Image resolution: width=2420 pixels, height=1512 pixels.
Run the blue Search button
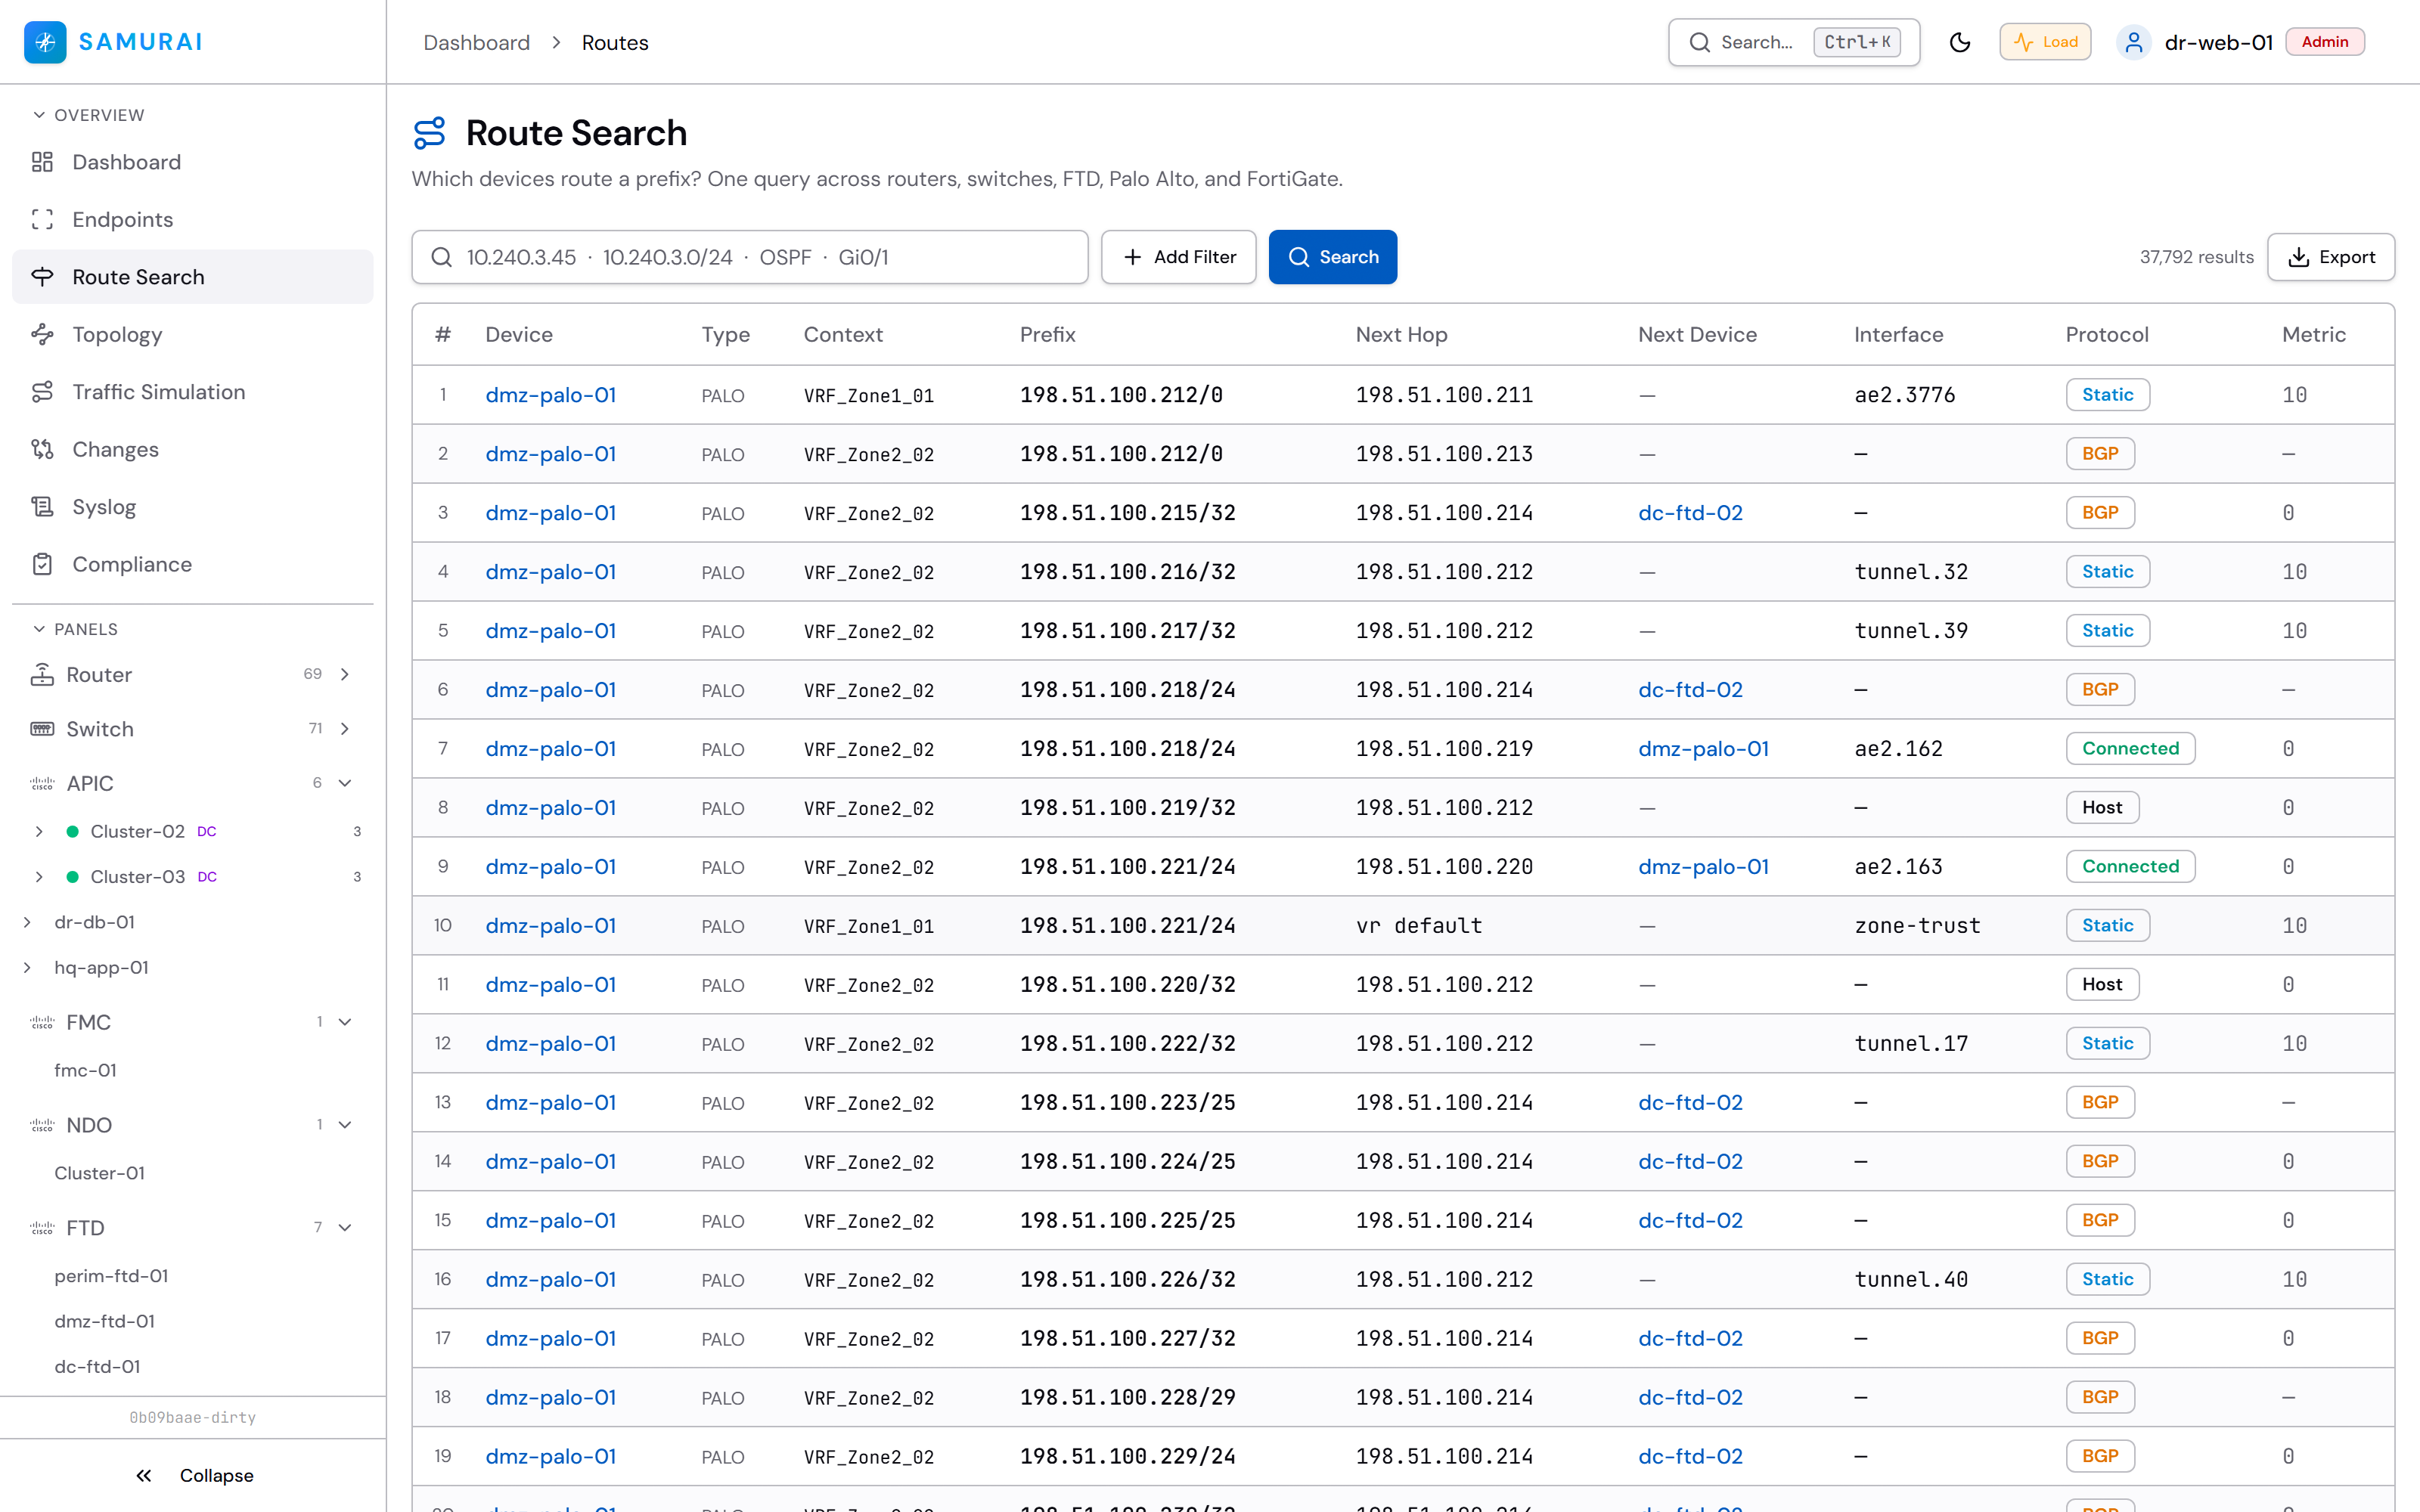coord(1333,257)
